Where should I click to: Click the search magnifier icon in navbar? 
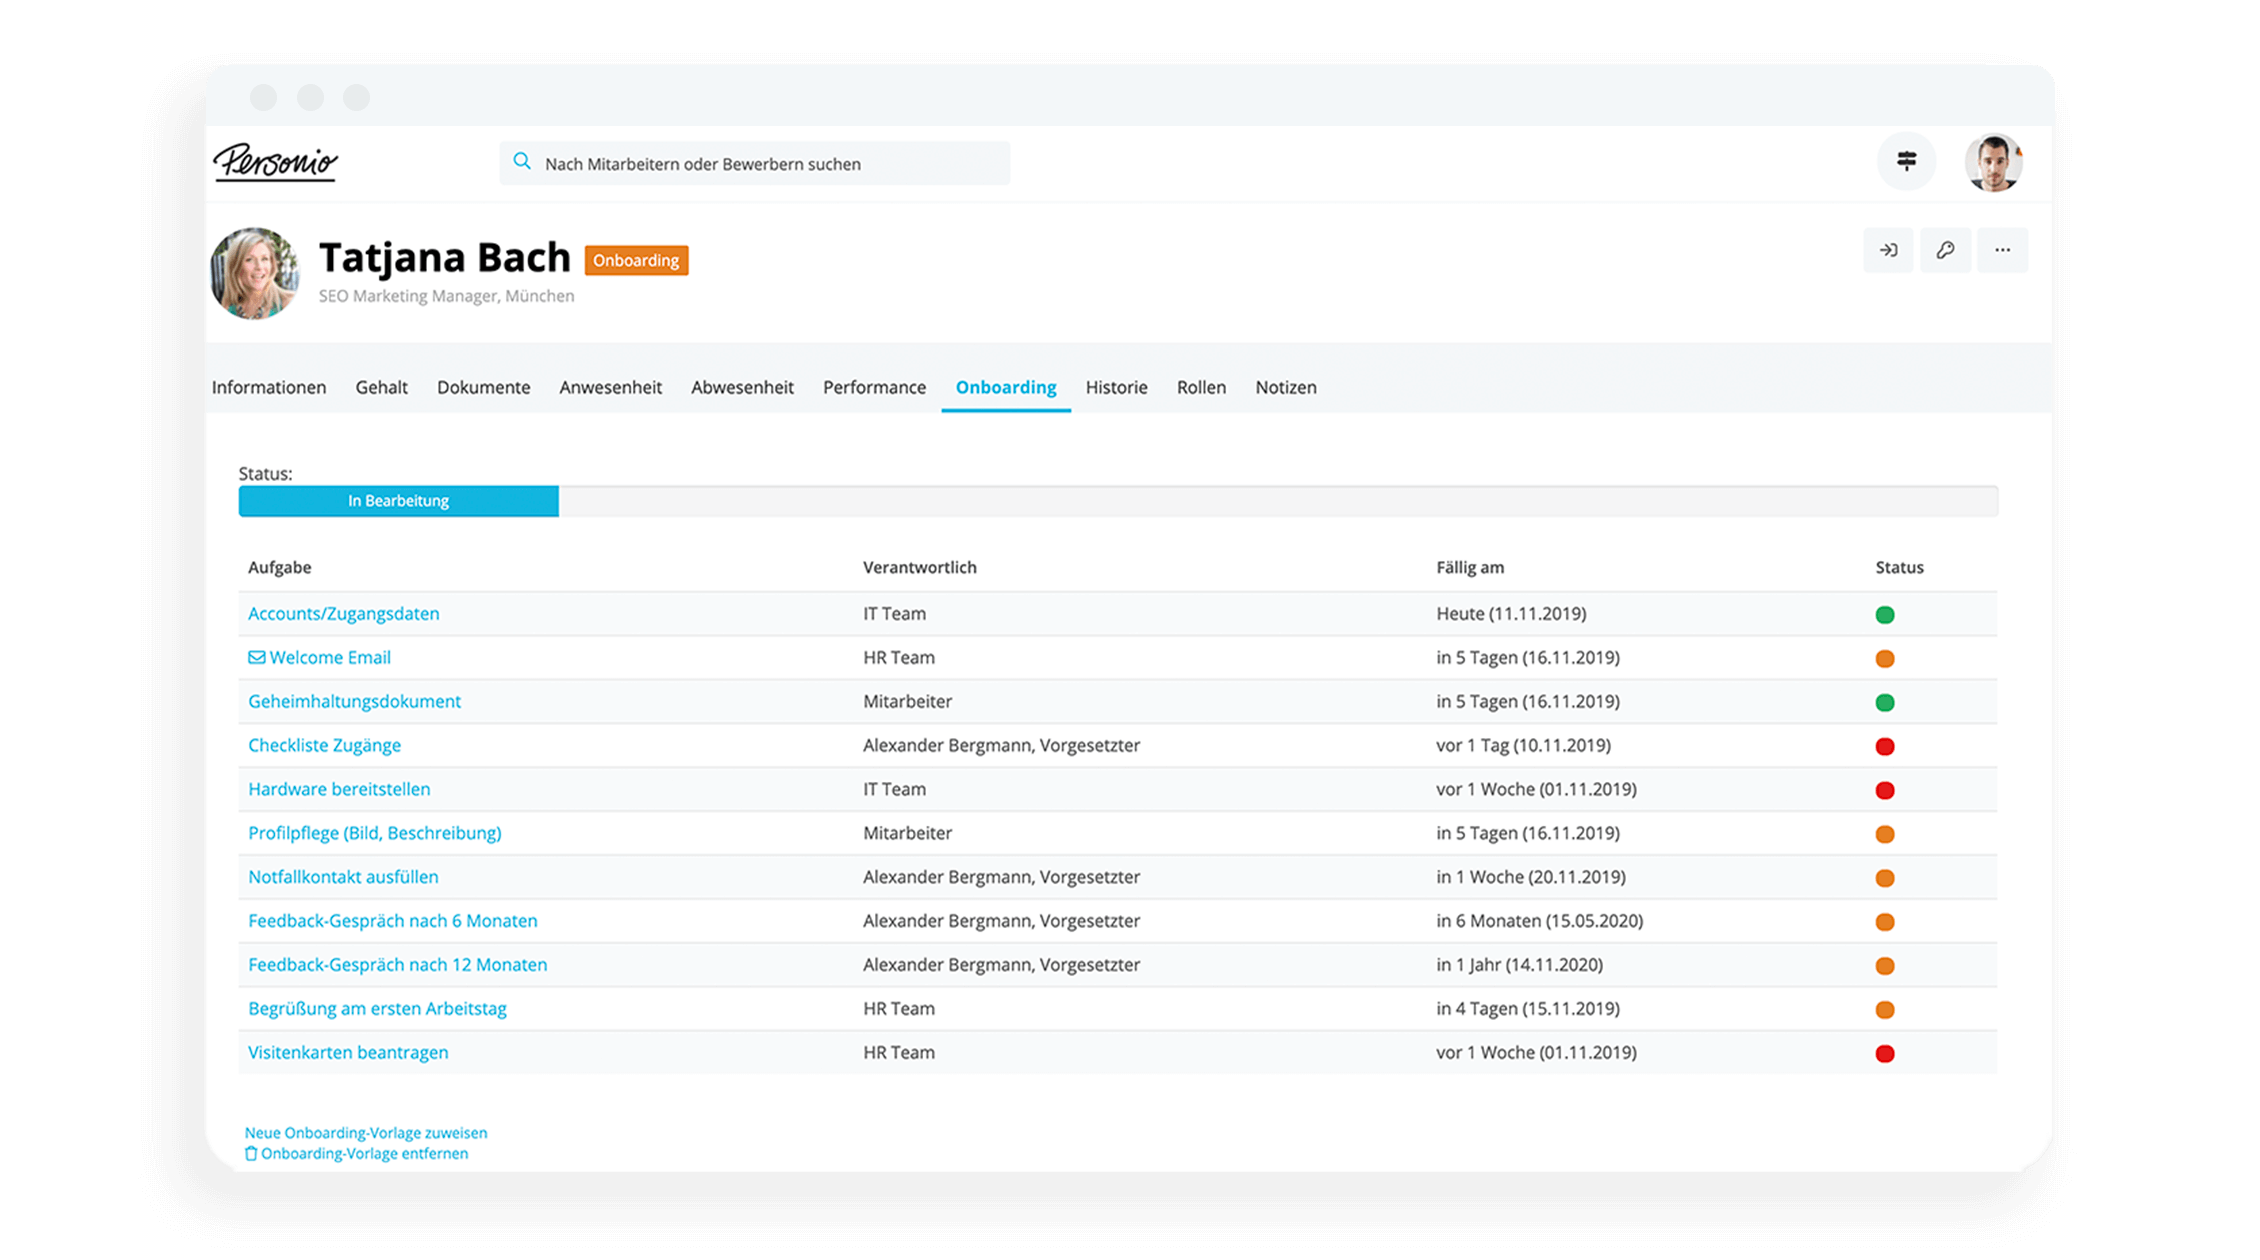pos(523,161)
